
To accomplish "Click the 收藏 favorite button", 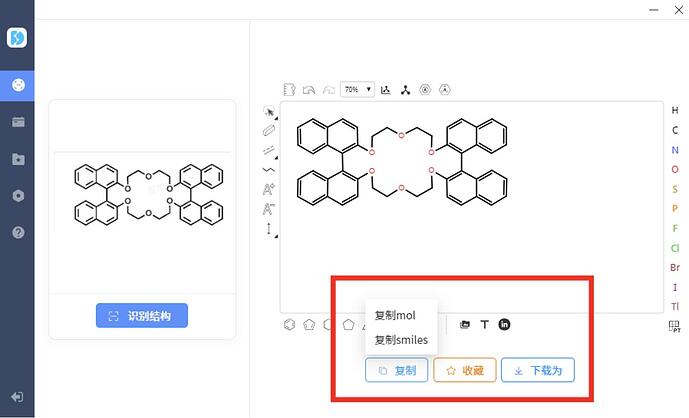I will click(x=464, y=370).
